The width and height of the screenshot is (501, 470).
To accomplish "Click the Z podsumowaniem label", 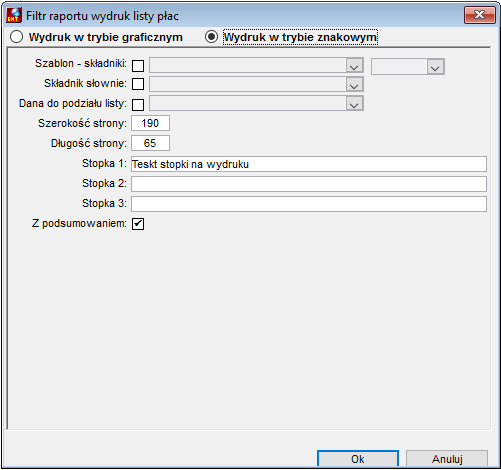I will 79,223.
